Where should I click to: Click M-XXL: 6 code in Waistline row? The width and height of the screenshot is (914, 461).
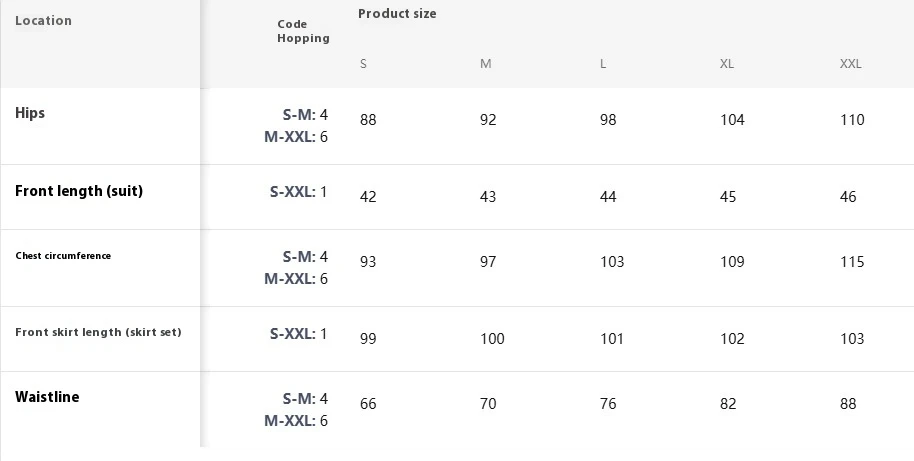pyautogui.click(x=296, y=421)
